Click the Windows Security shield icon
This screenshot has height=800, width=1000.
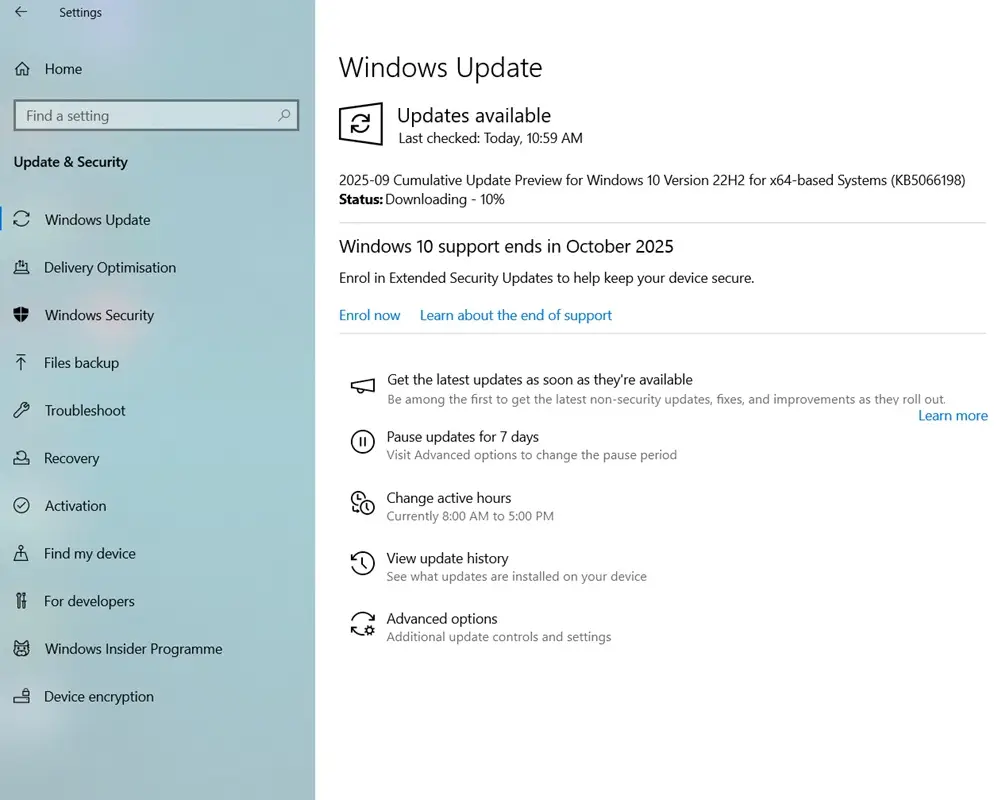coord(21,315)
